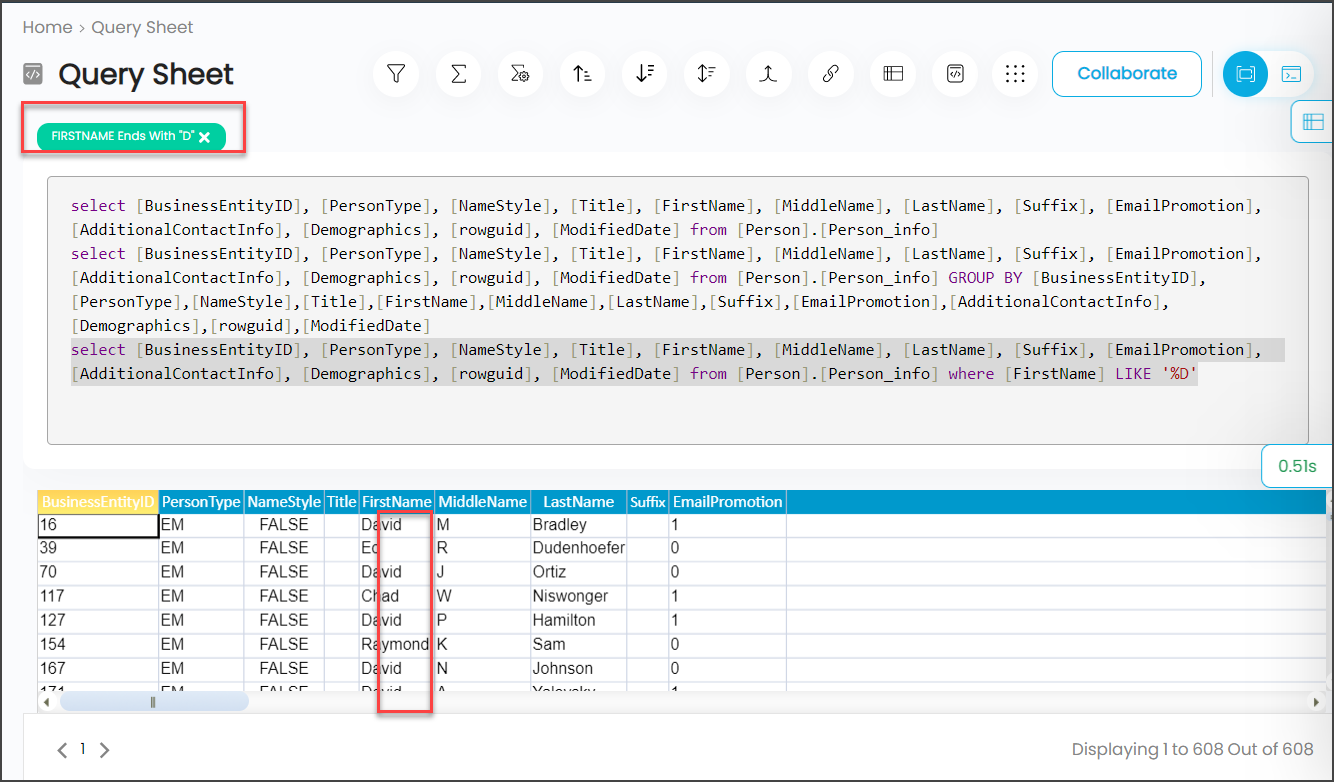Click the Title column header
Viewport: 1334px width, 782px height.
(342, 502)
